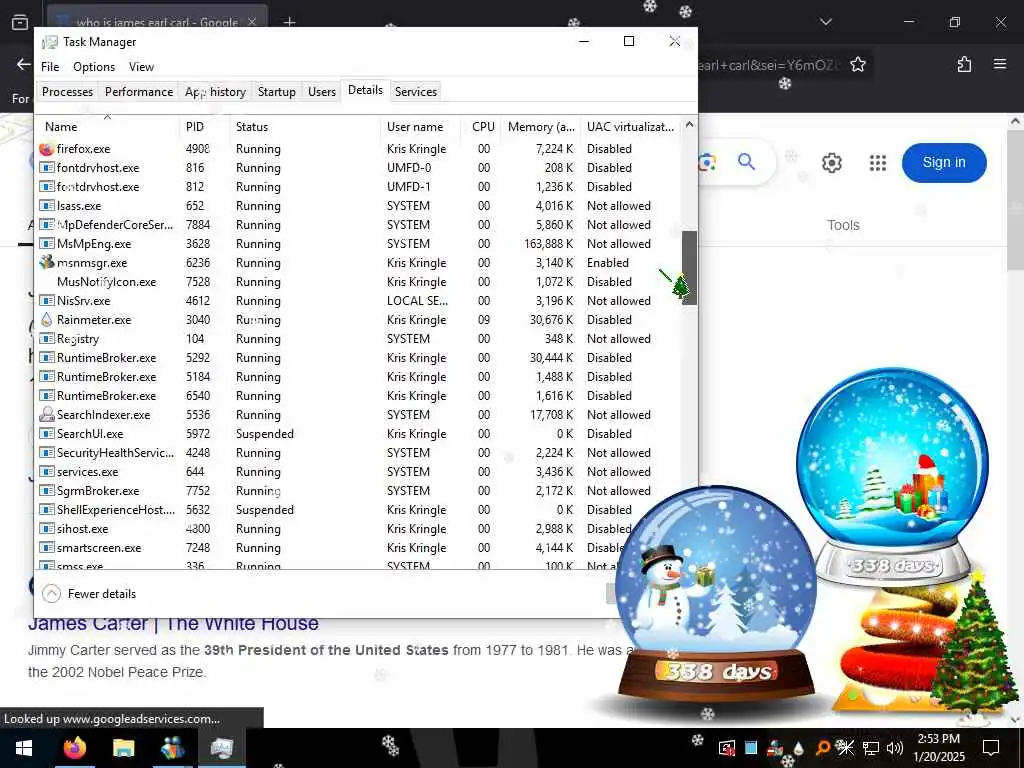Switch to the Services tab
Screen dimensions: 1024x768
tap(416, 91)
